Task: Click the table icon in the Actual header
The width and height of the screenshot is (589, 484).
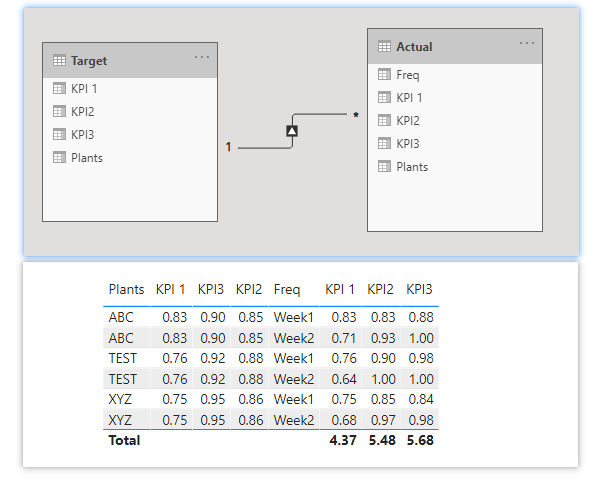Action: (384, 47)
